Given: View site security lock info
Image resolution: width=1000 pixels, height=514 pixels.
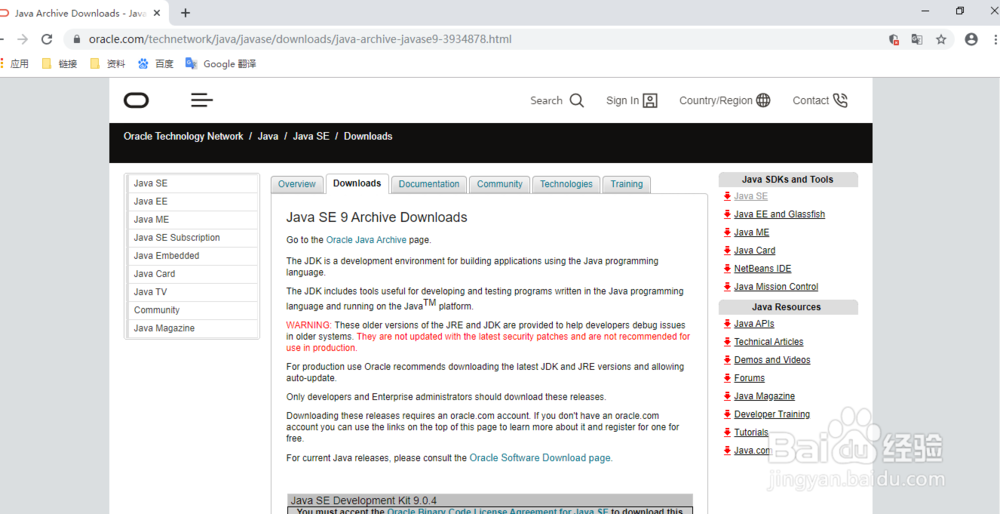Looking at the screenshot, I should click(x=77, y=39).
